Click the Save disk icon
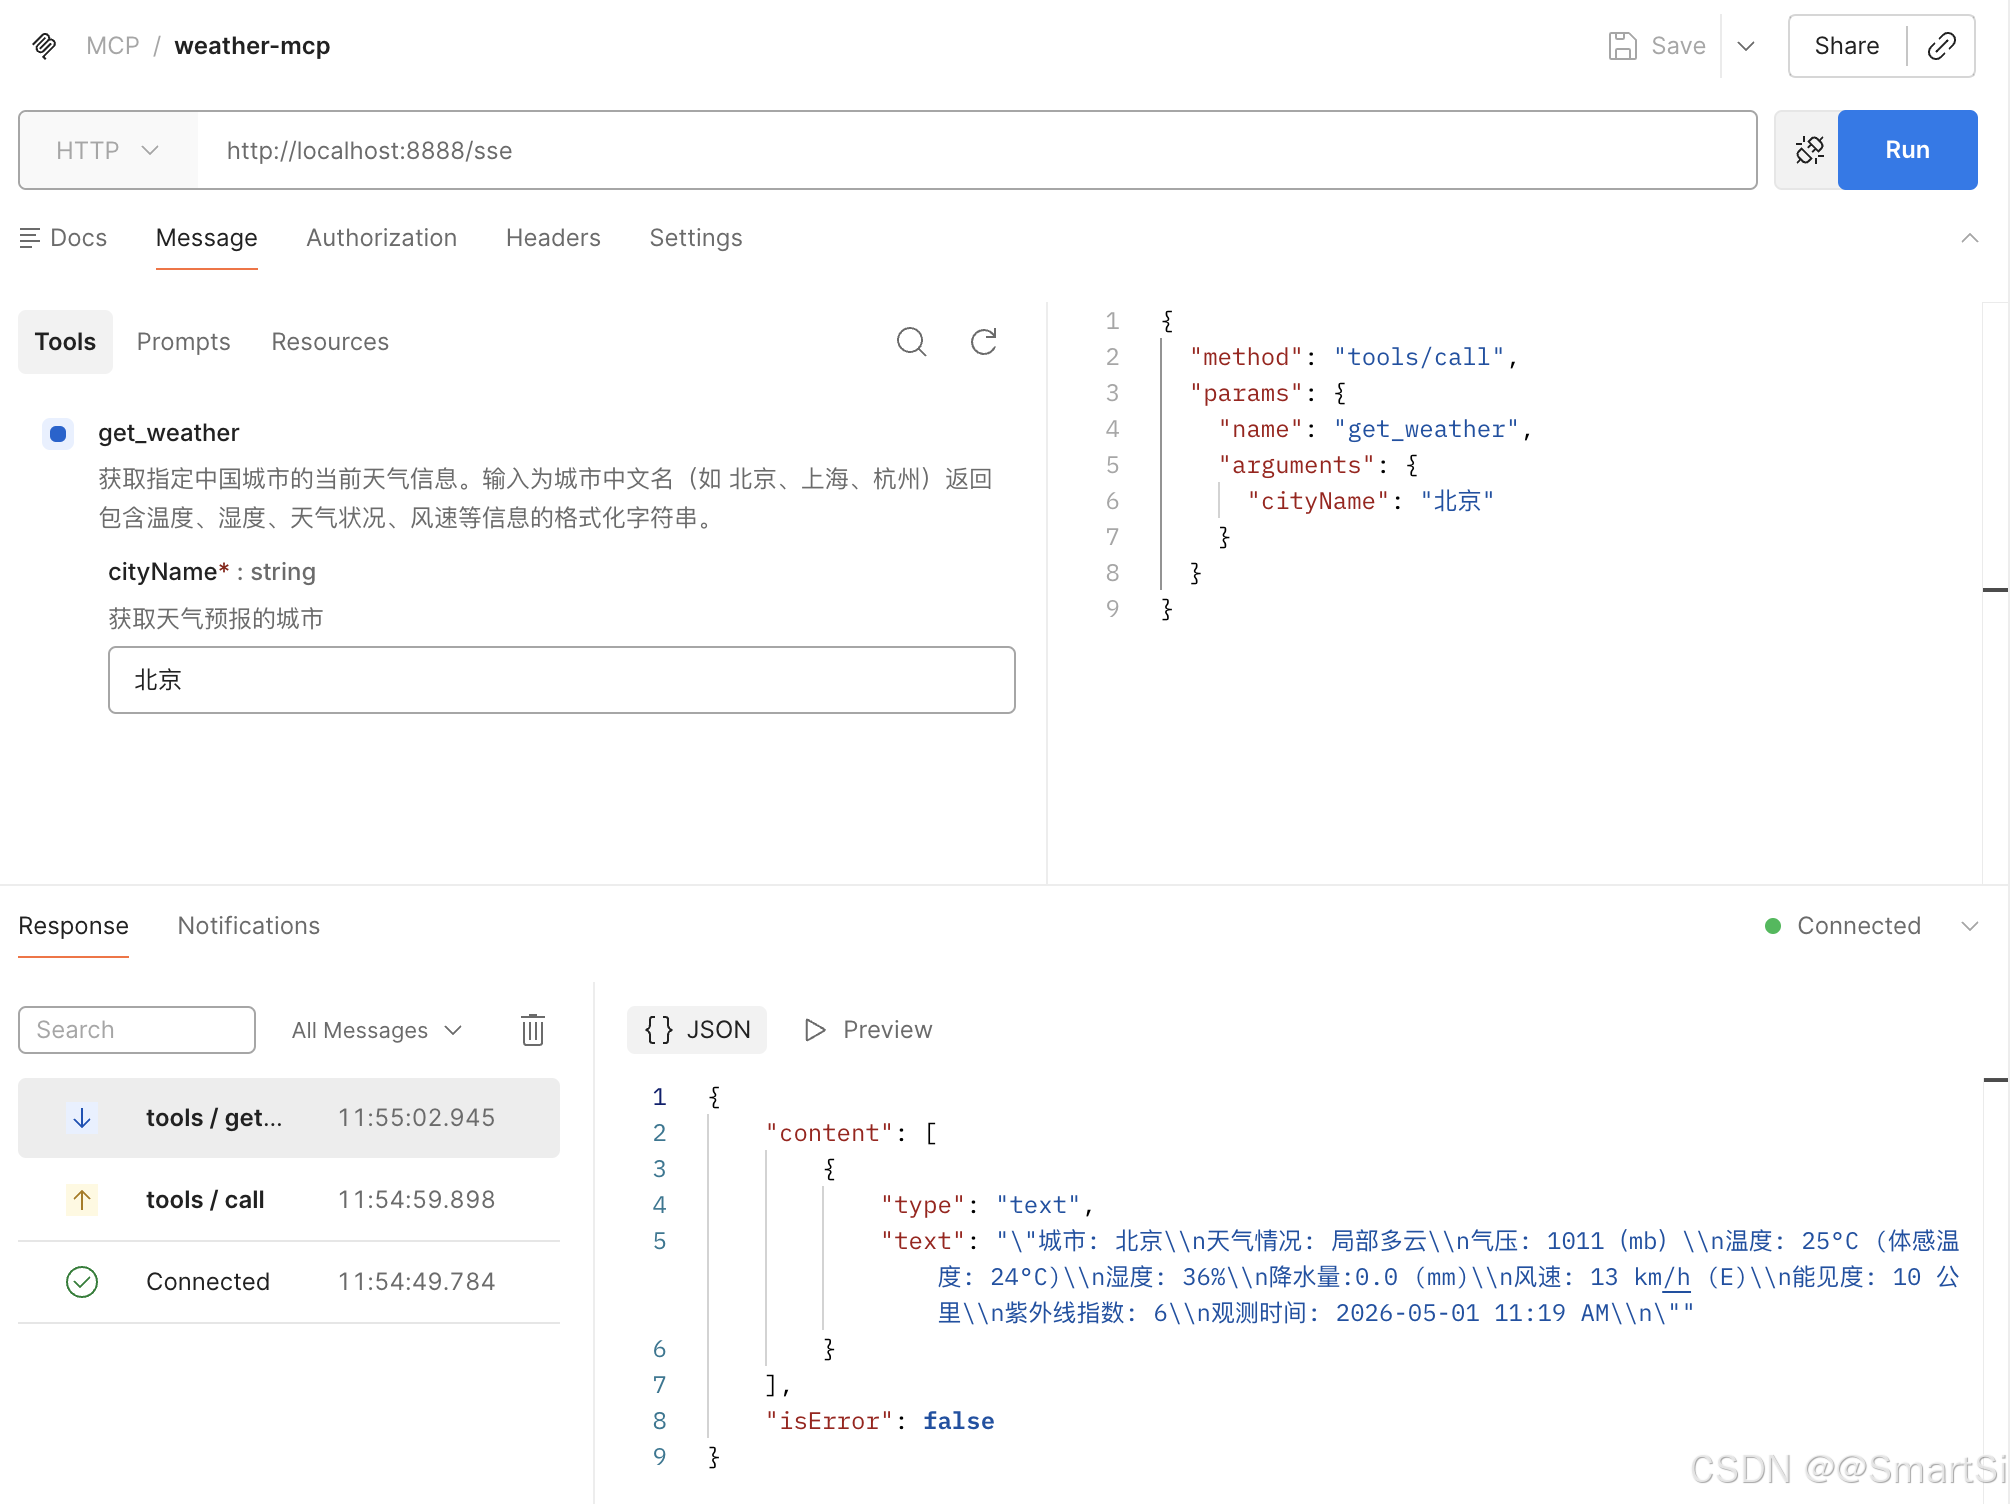Viewport: 2012px width, 1504px height. [x=1622, y=46]
